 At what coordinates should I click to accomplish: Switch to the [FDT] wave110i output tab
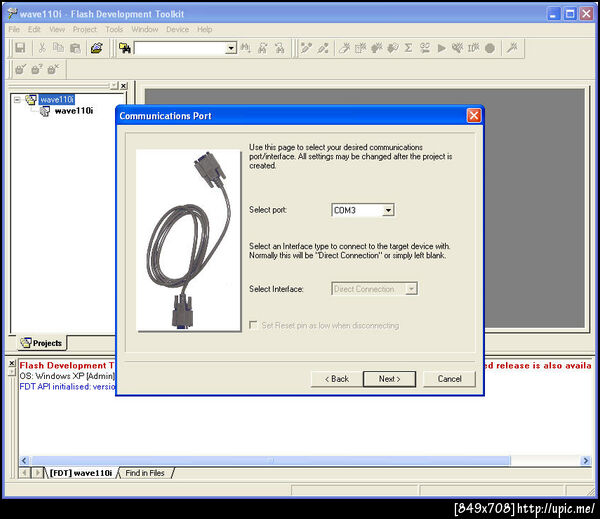(81, 473)
